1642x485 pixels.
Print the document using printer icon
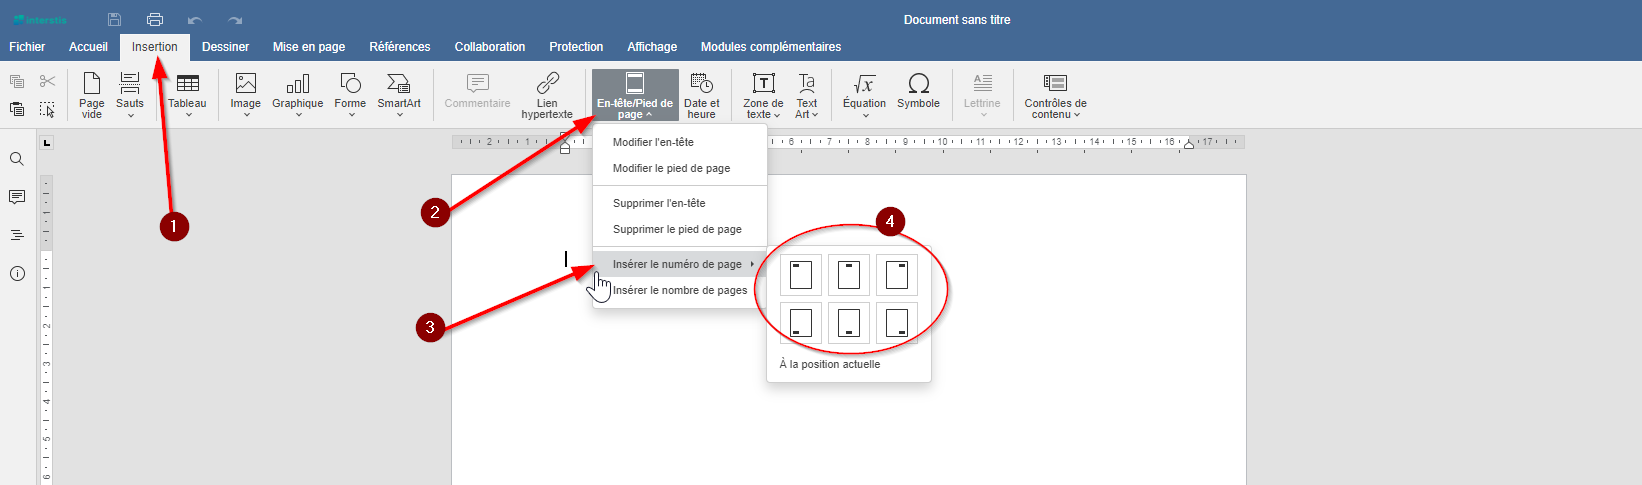tap(155, 19)
